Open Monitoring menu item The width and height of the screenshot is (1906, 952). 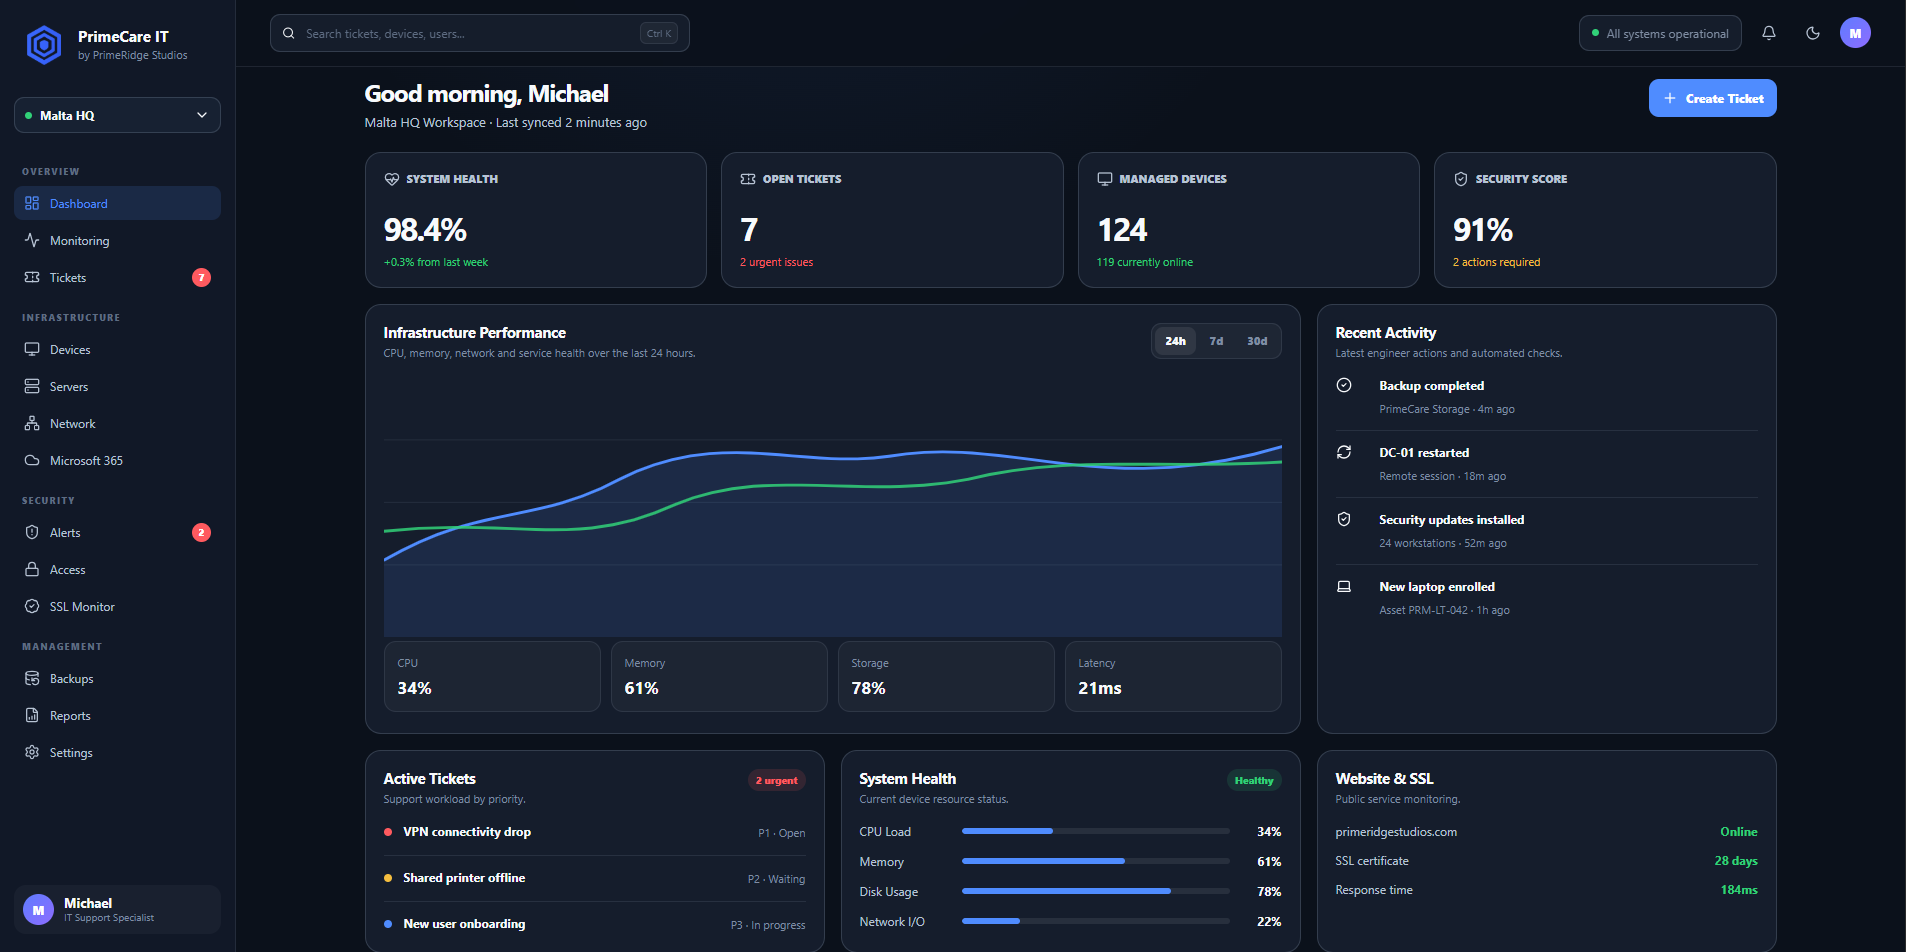(x=117, y=240)
